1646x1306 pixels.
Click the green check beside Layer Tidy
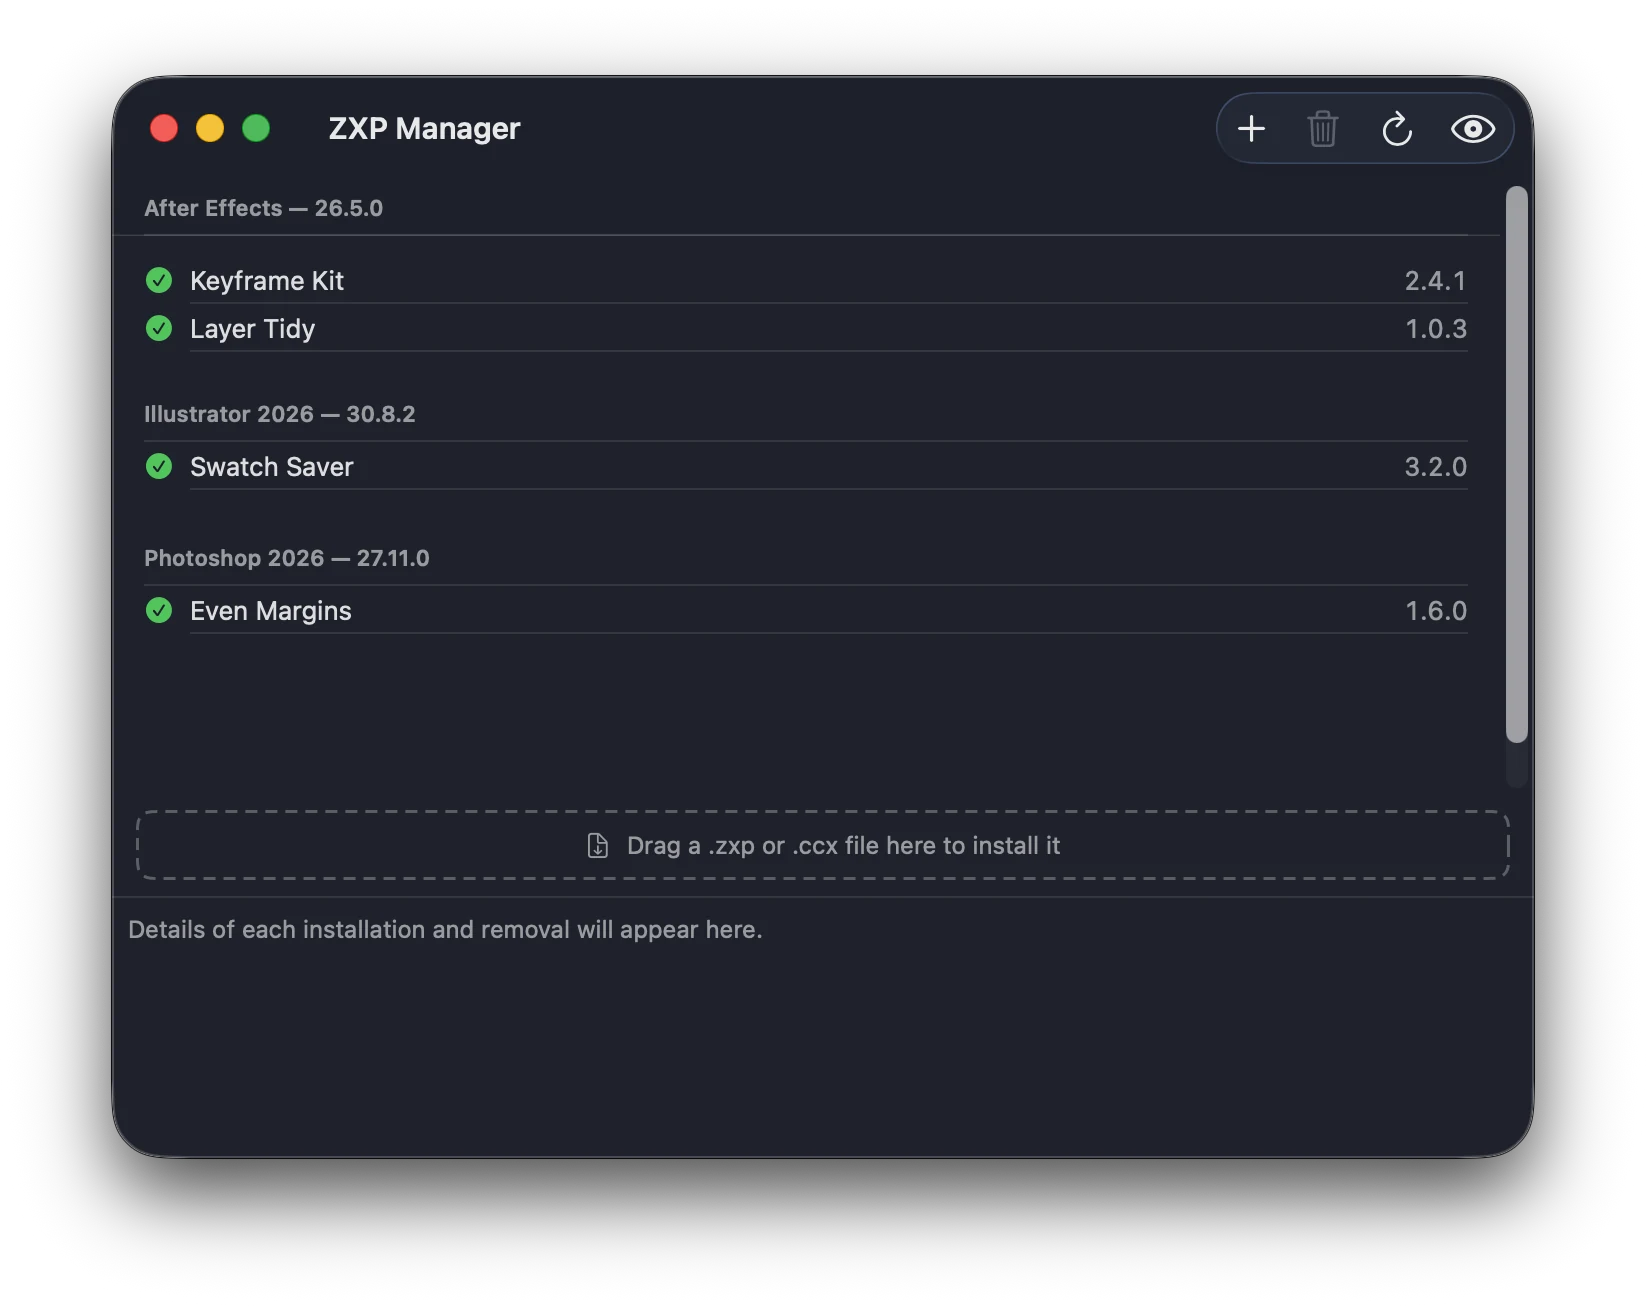click(x=159, y=328)
